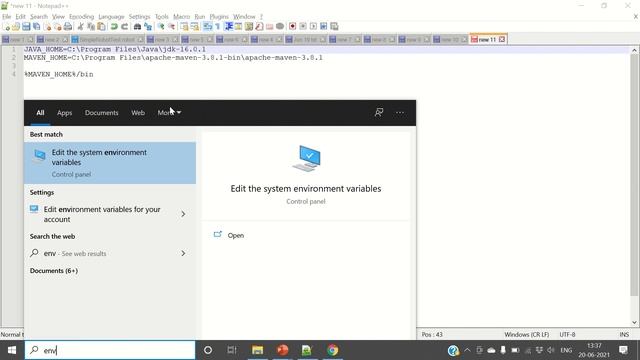Expand arrow beside account environment variables result

[183, 214]
